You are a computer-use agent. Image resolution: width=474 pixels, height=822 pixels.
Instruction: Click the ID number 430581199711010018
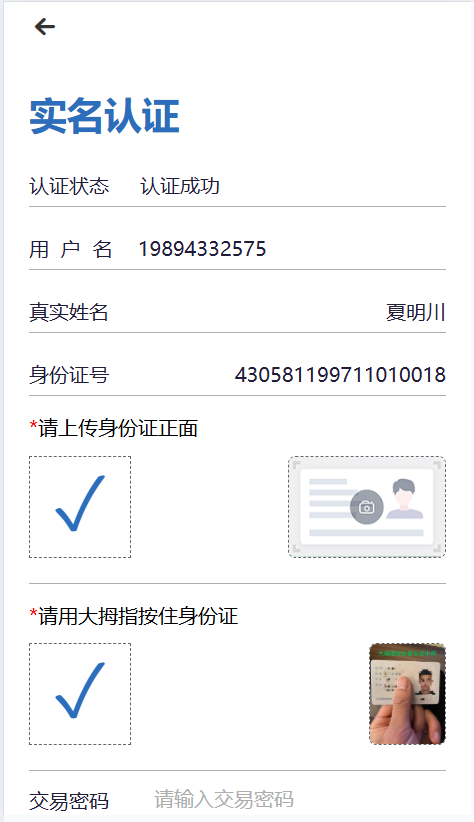coord(340,375)
